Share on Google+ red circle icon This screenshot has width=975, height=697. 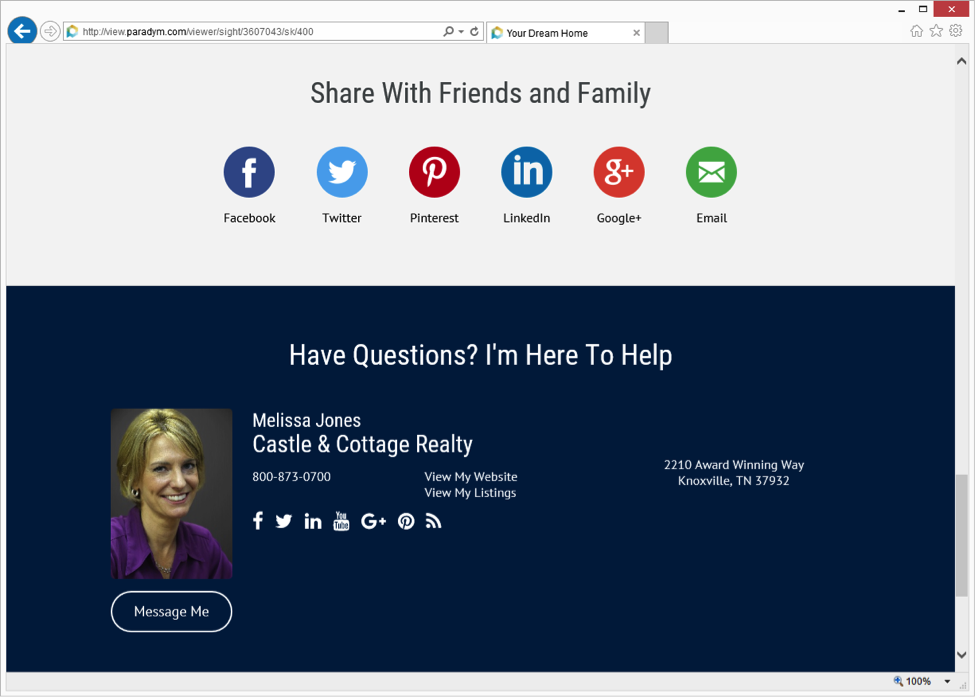coord(619,172)
